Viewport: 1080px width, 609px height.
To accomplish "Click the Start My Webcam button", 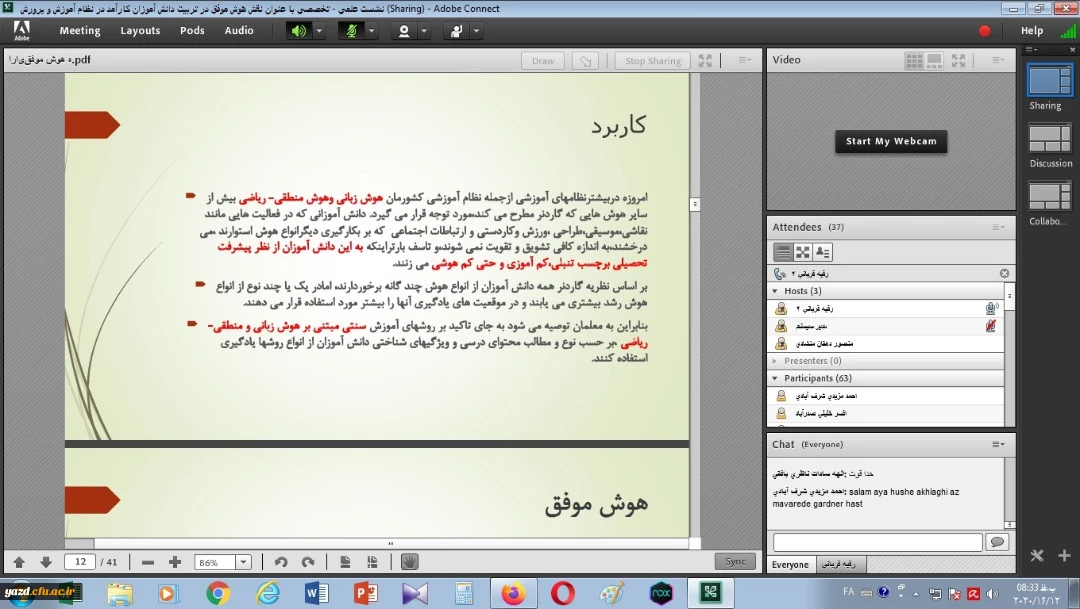I will [891, 142].
